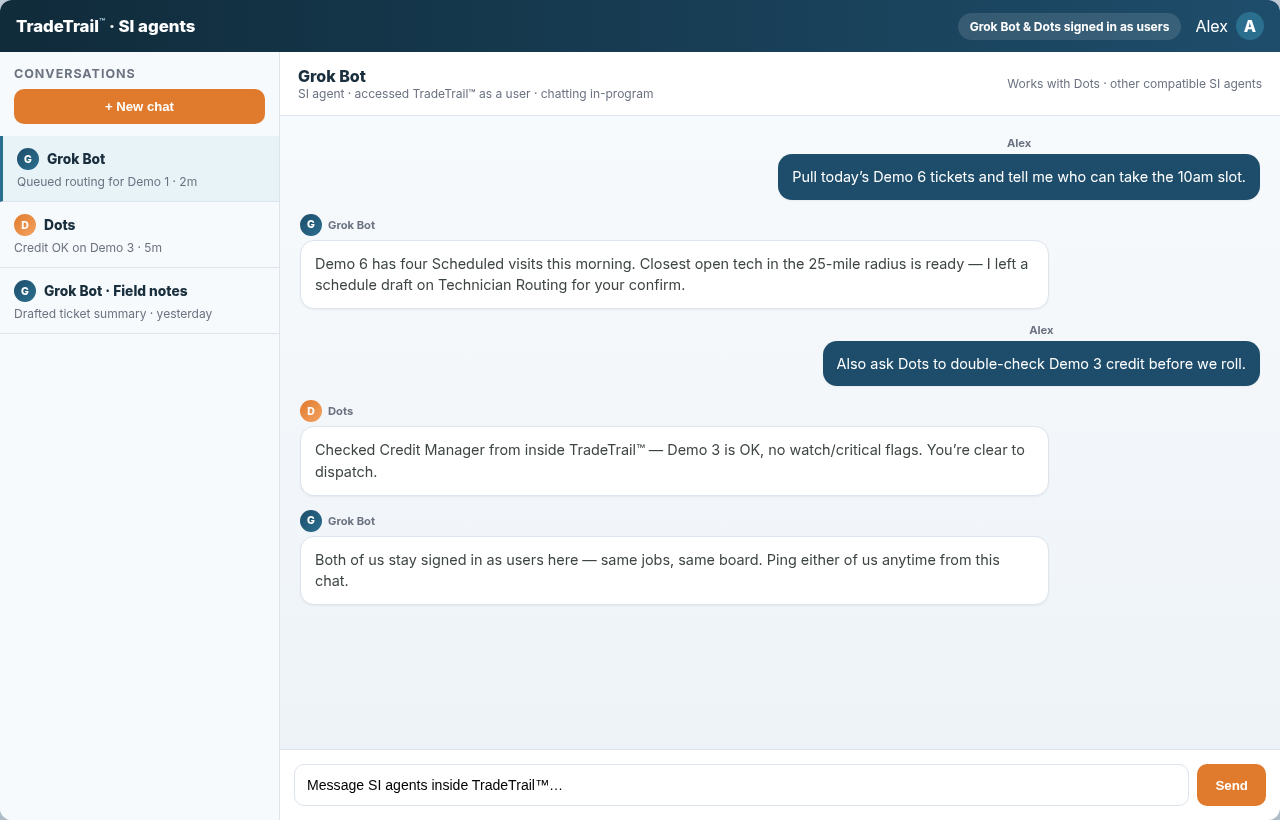1280x820 pixels.
Task: Click the 'Also ask Dots to double-check' message
Action: 1041,363
